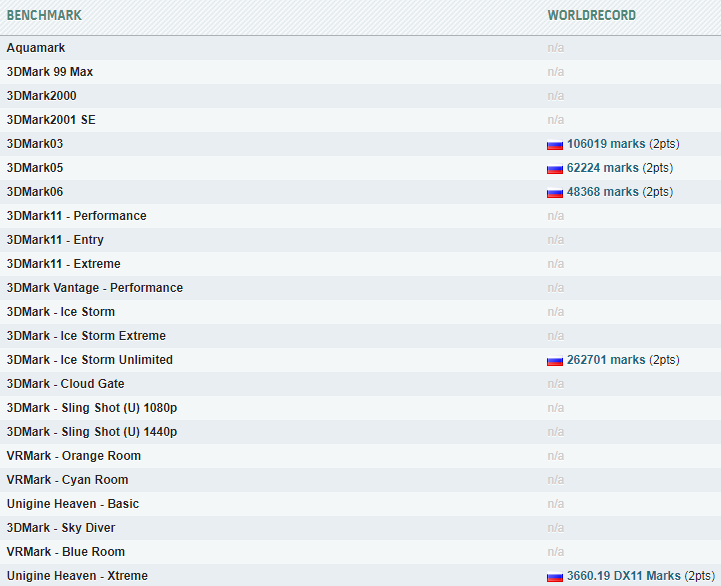Select the 3DMark - Sky Diver row
The width and height of the screenshot is (721, 586).
coord(60,528)
